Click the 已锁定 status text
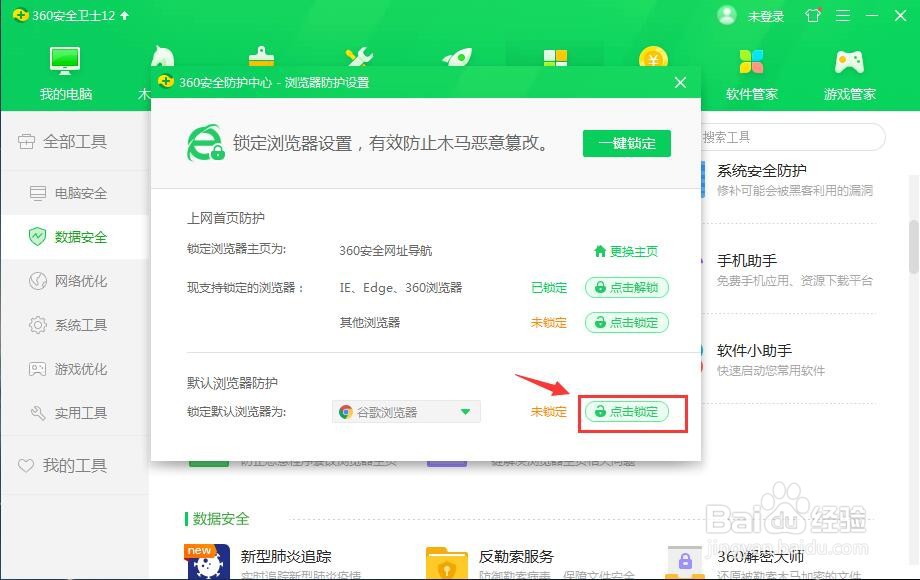This screenshot has height=580, width=920. [549, 287]
